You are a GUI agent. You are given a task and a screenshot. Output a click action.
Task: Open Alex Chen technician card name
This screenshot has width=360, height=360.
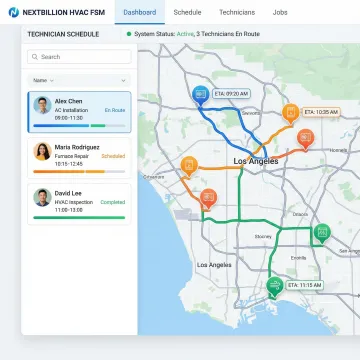point(68,101)
